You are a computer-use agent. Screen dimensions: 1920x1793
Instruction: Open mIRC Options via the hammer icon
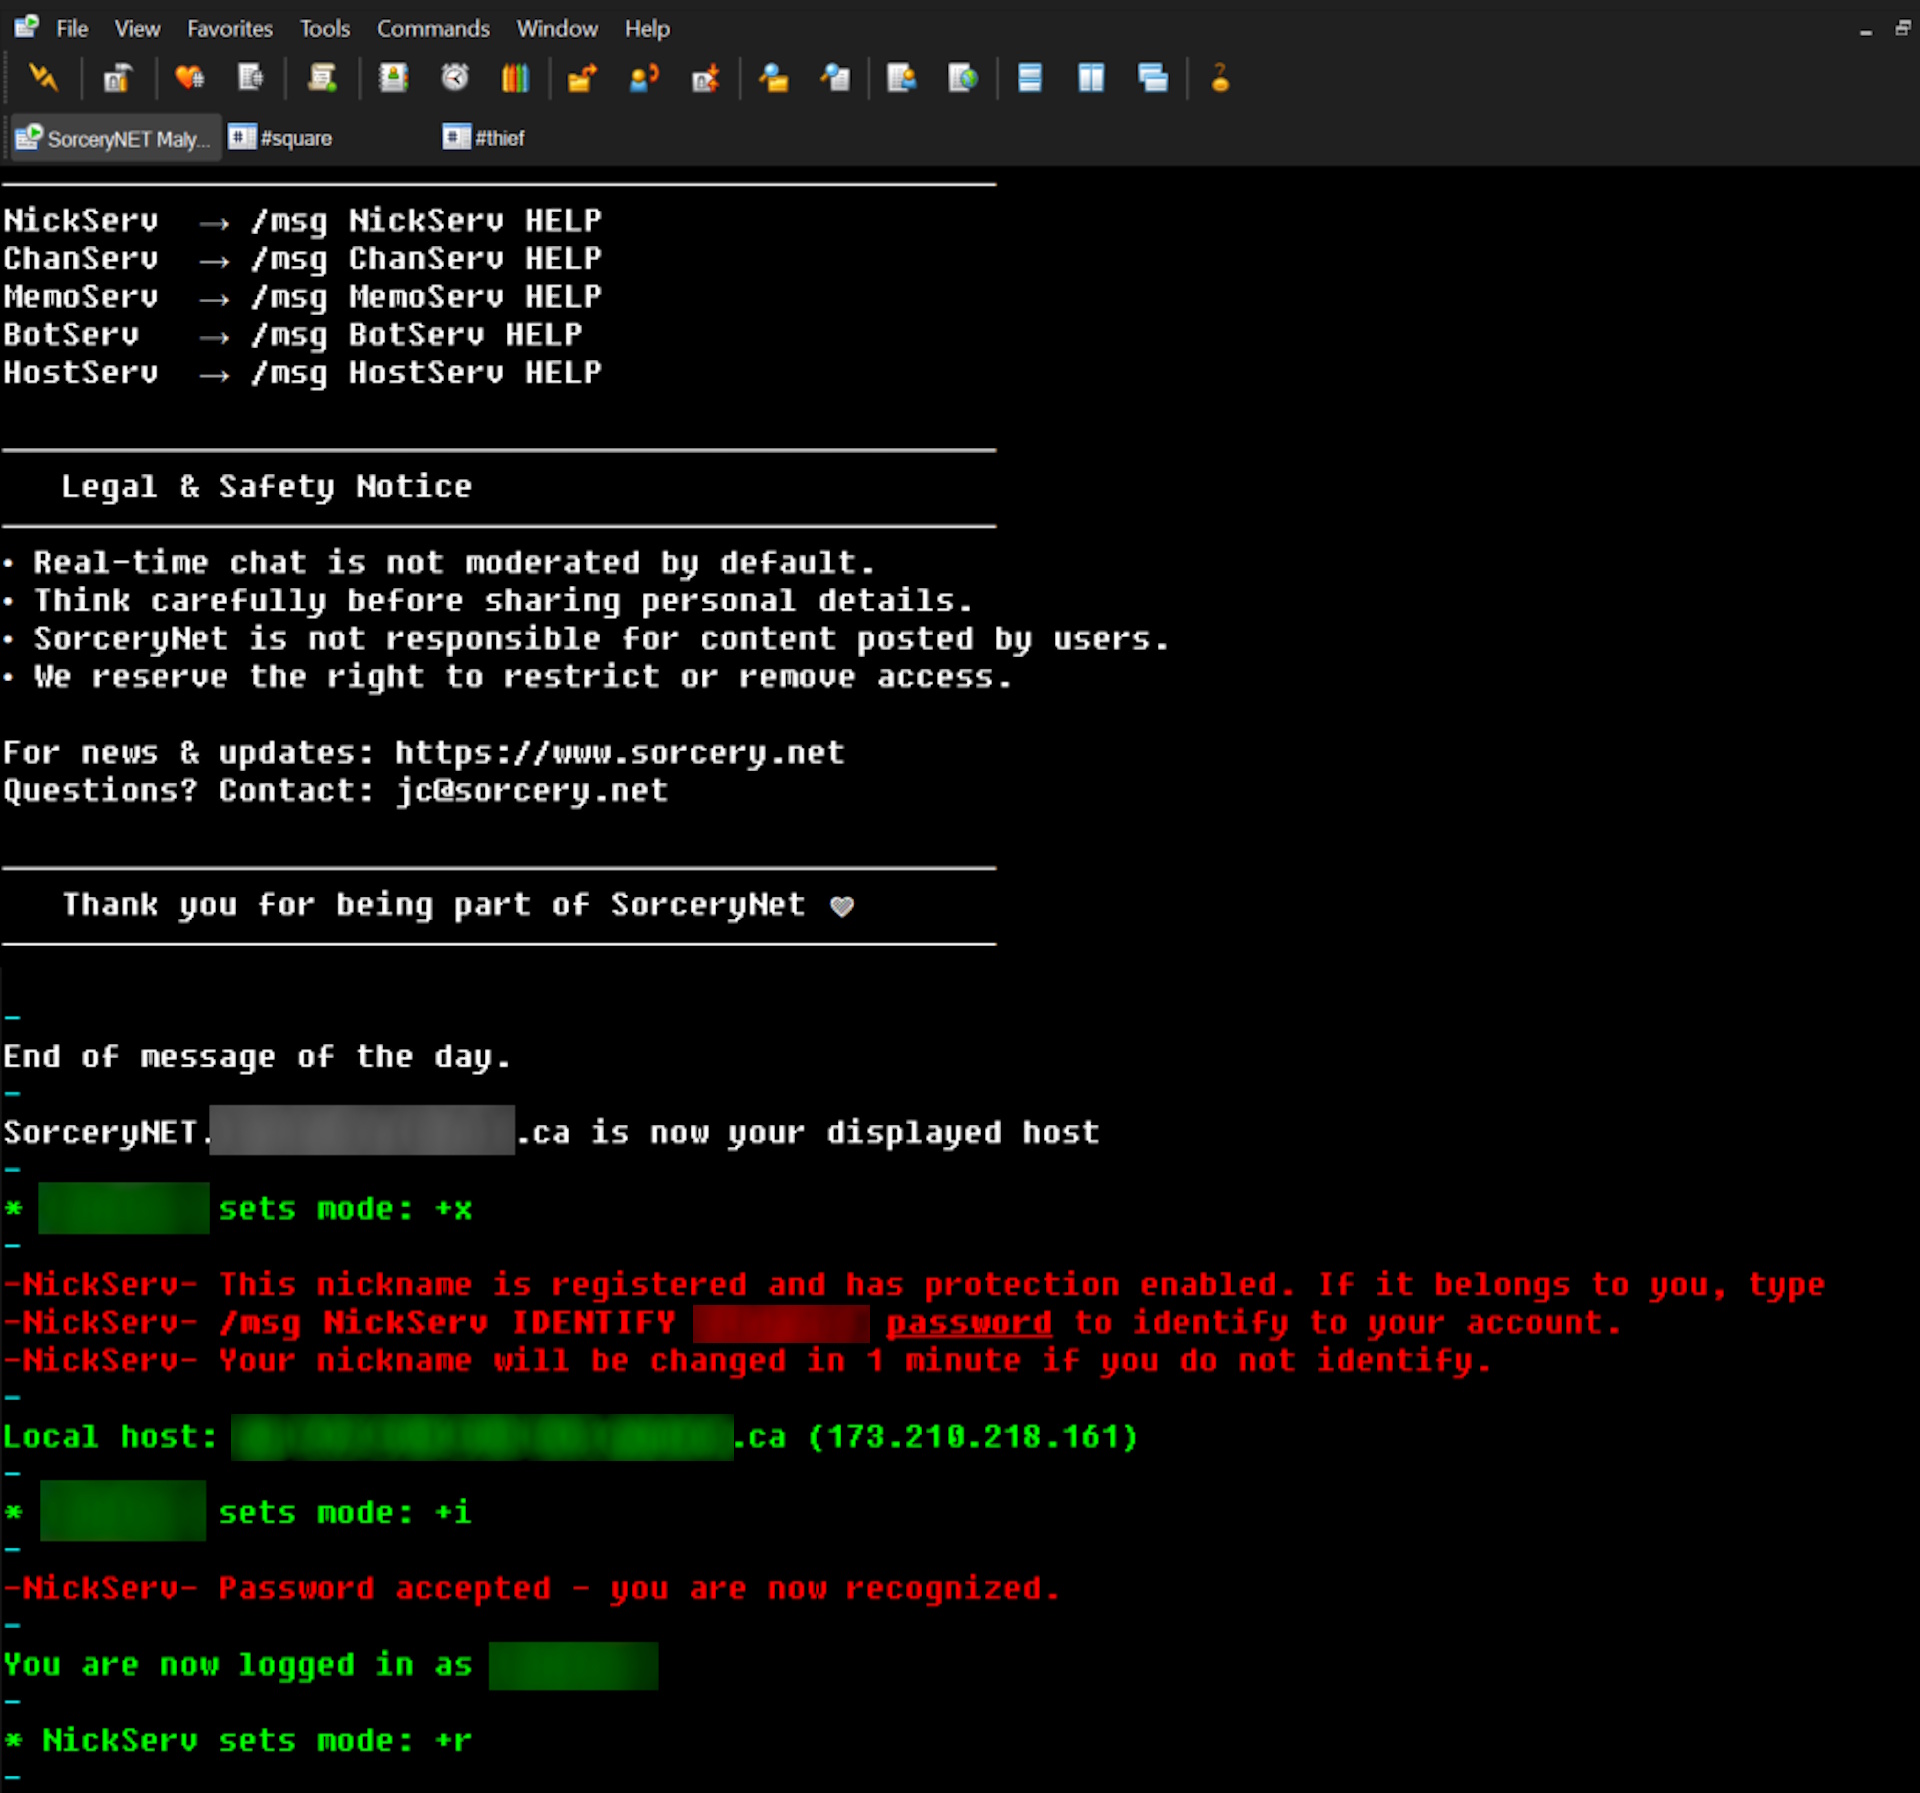pyautogui.click(x=117, y=78)
